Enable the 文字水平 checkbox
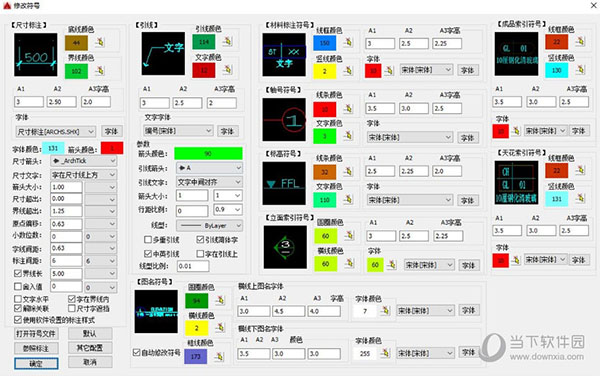This screenshot has width=600, height=376. 18,299
